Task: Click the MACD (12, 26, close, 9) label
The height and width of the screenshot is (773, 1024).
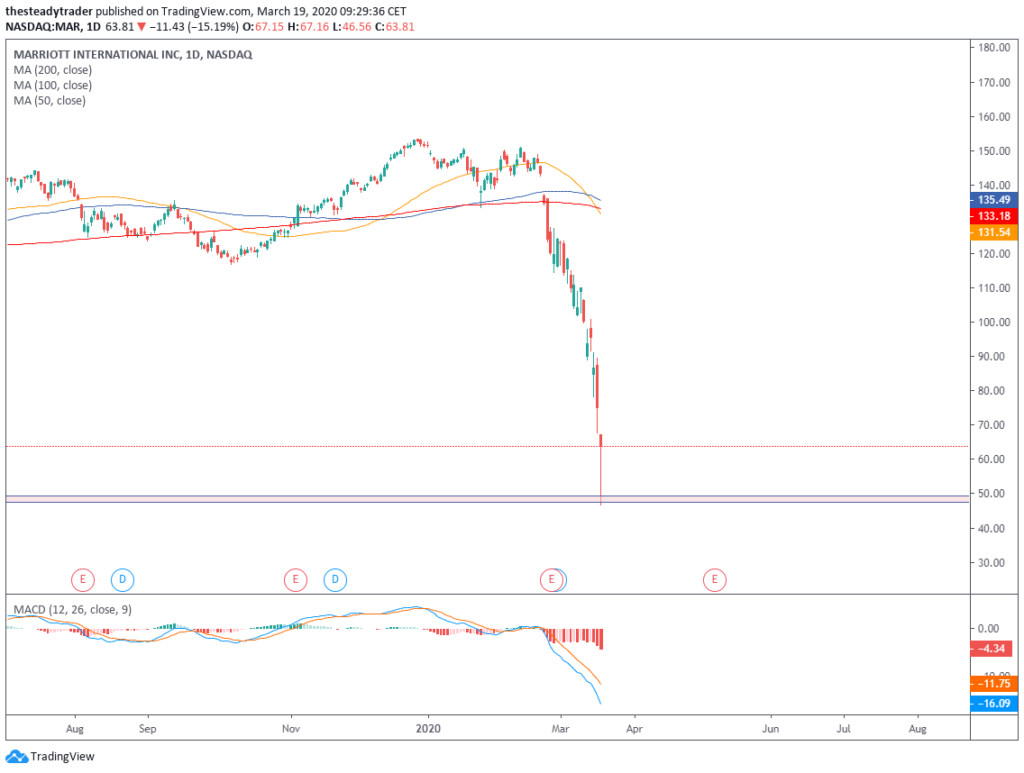Action: tap(72, 610)
